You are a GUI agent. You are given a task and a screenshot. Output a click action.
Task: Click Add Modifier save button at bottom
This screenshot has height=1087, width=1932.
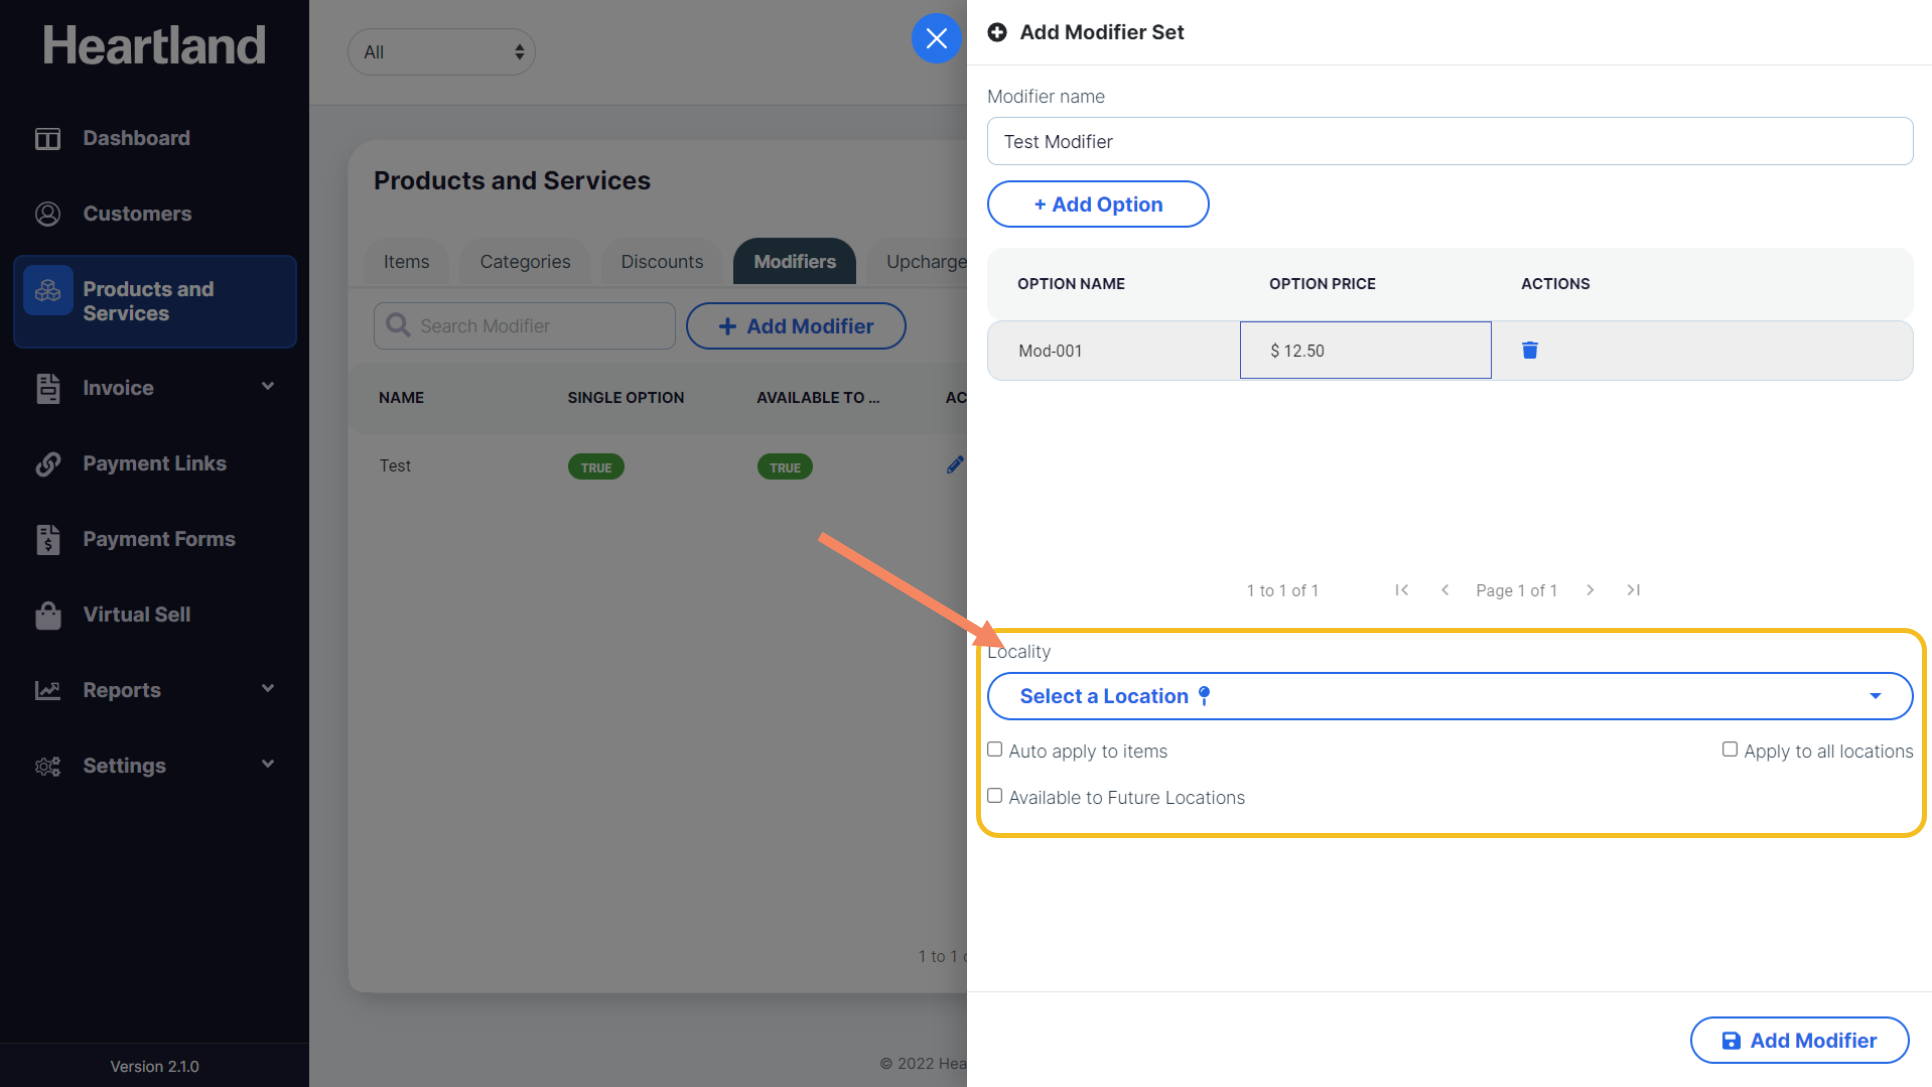point(1798,1040)
